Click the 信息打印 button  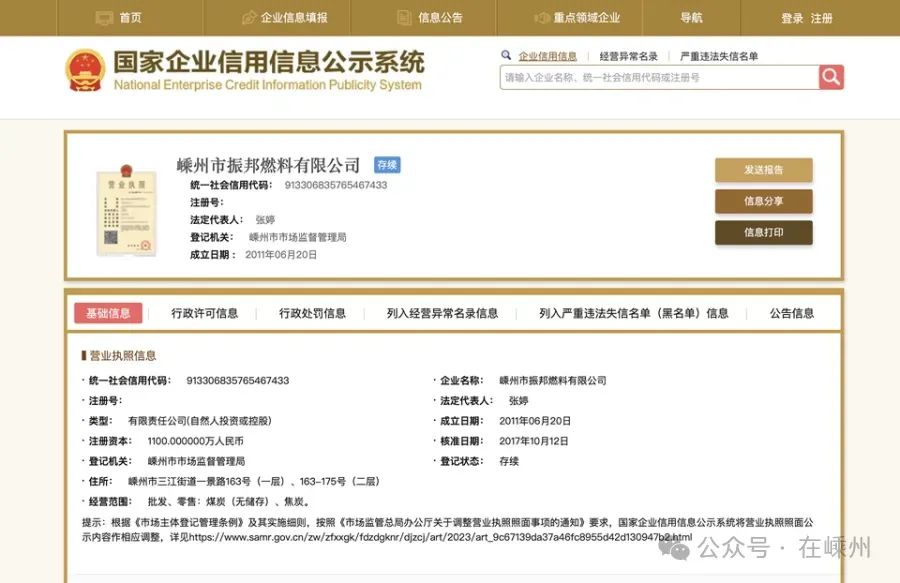point(763,232)
